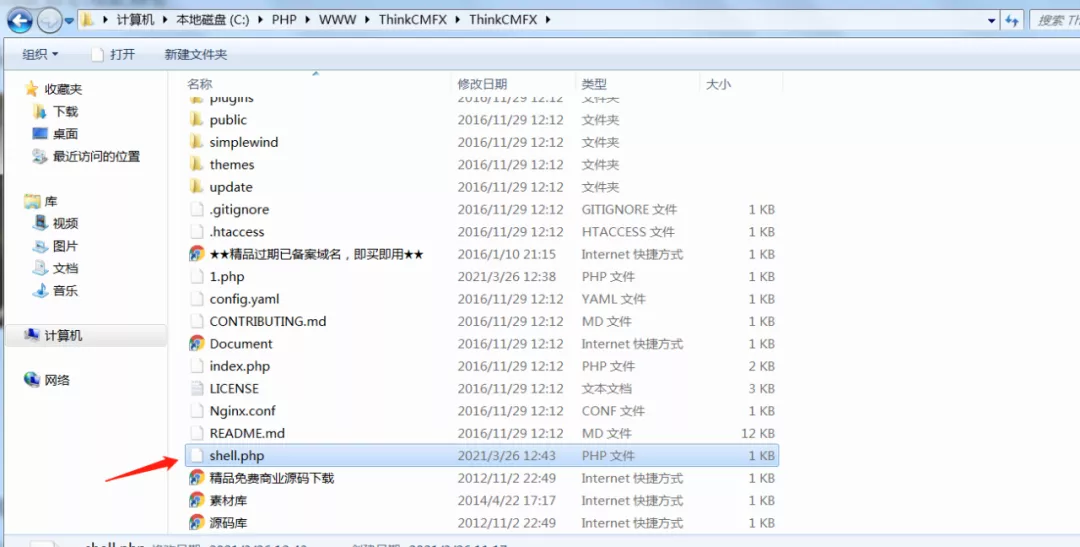This screenshot has height=547, width=1080.
Task: Select 计算机 in the navigation pane
Action: click(63, 336)
